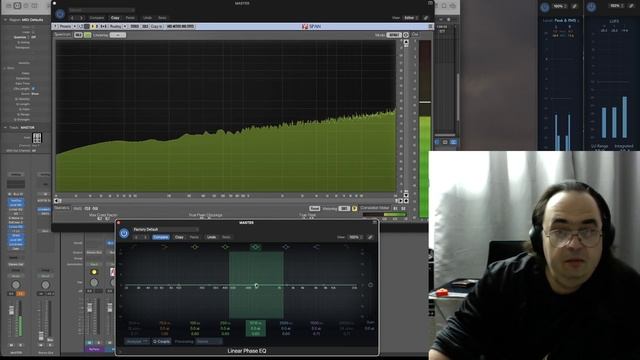
Task: Enable the low cut band icon in Linear Phase EQ
Action: point(134,247)
